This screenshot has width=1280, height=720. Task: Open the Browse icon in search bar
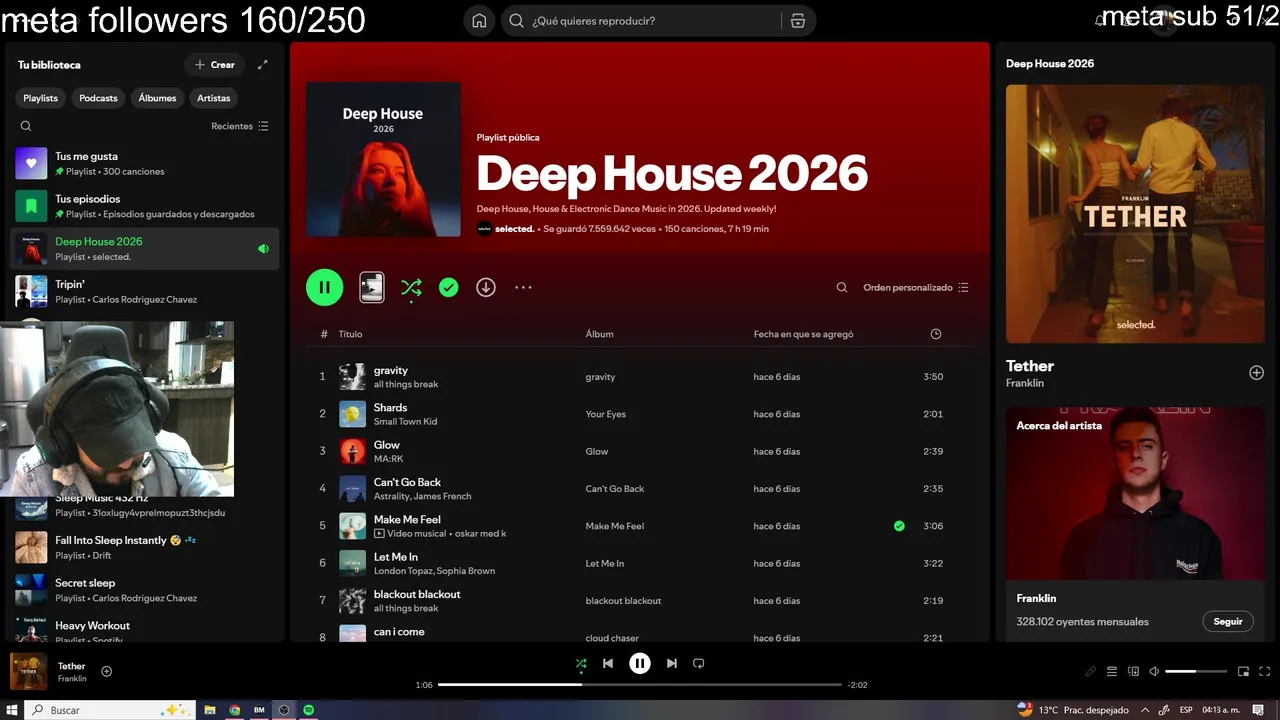797,21
